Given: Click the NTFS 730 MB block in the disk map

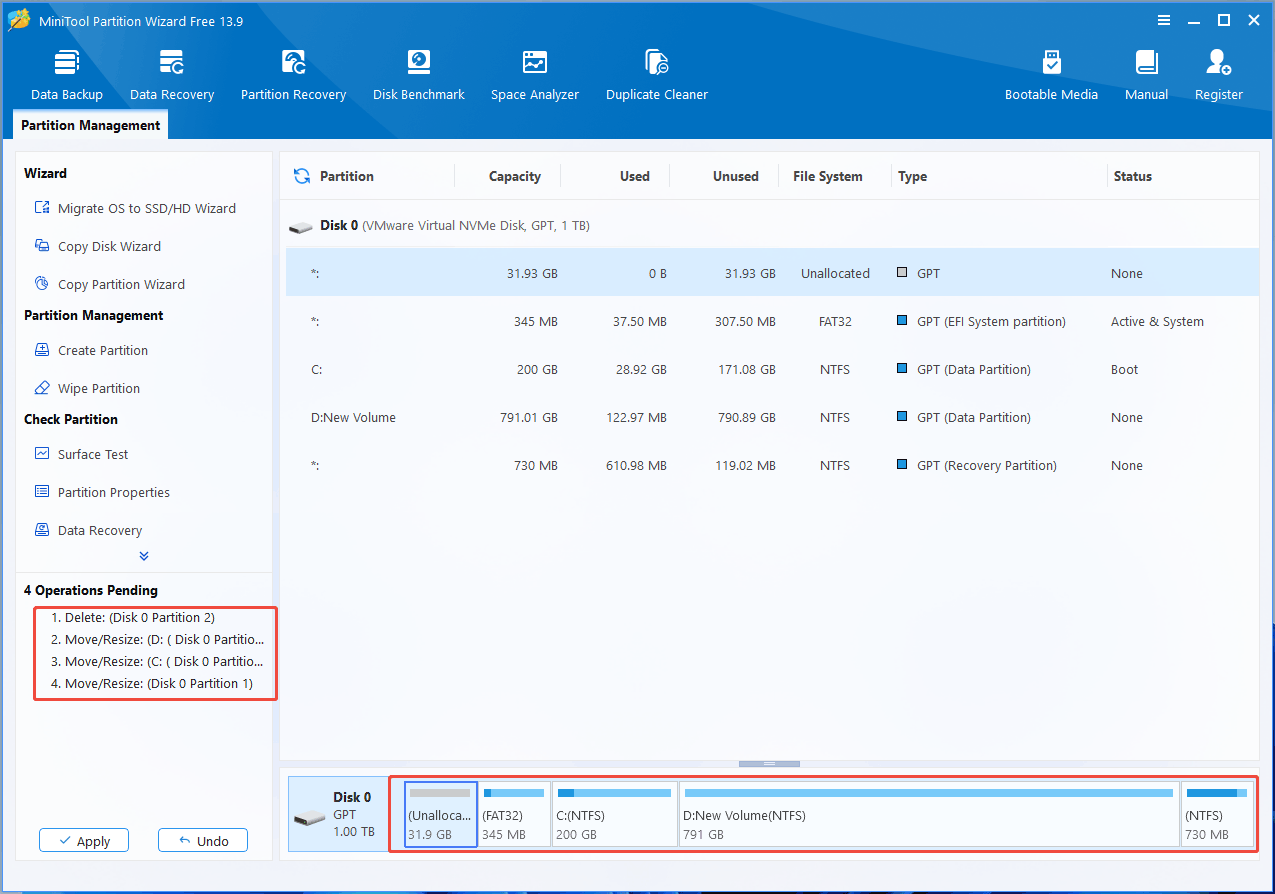Looking at the screenshot, I should click(1217, 814).
